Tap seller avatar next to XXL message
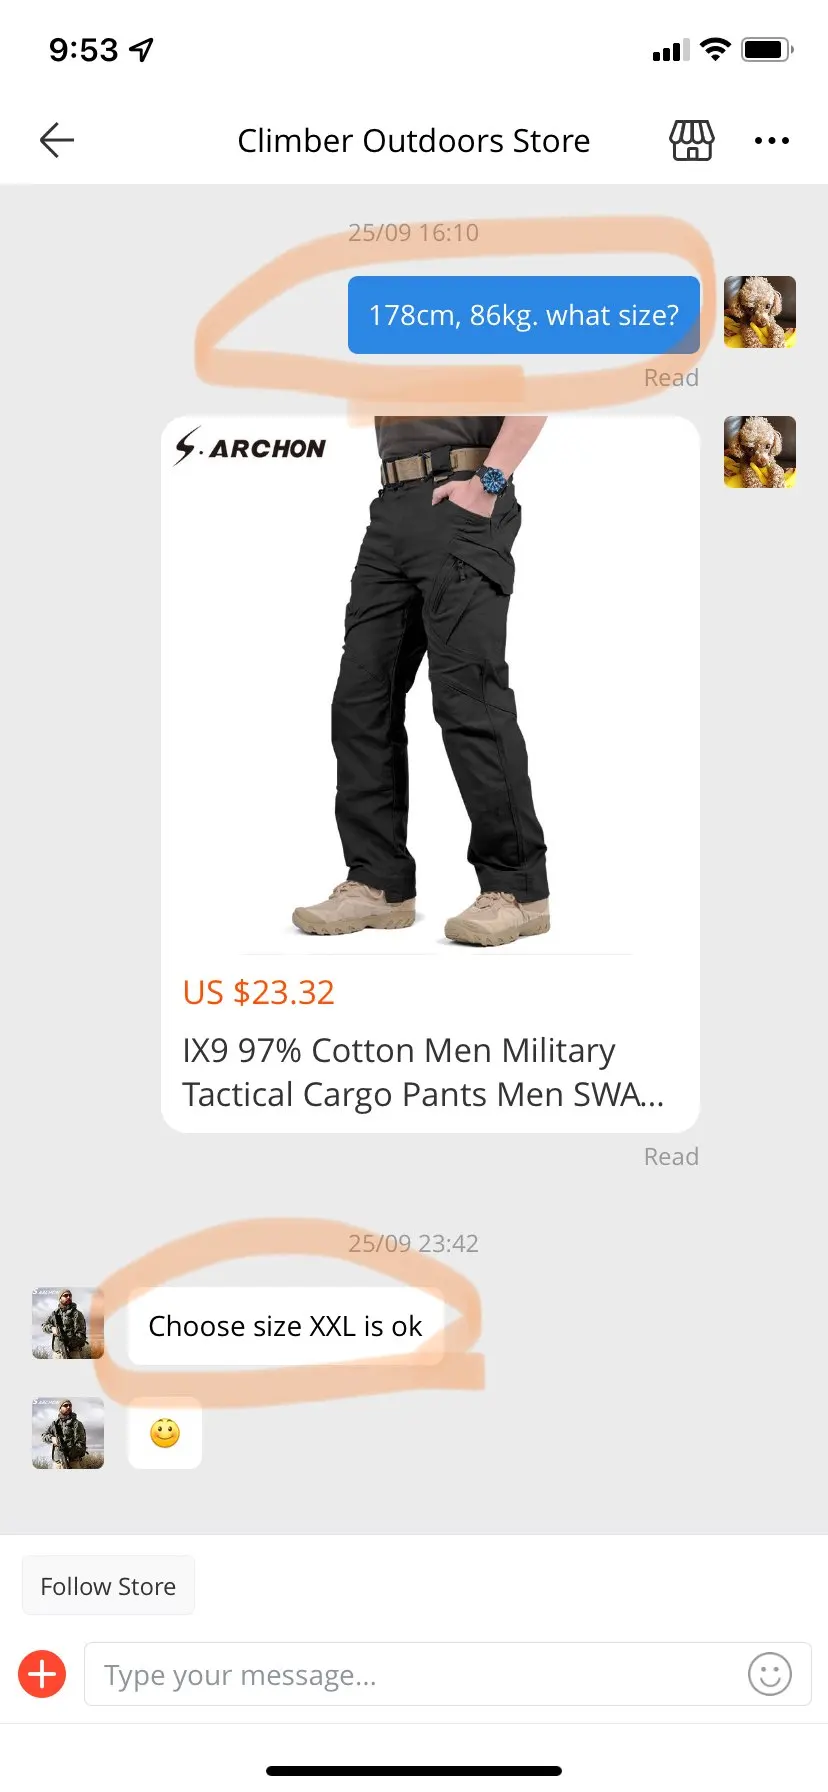 [x=68, y=1323]
